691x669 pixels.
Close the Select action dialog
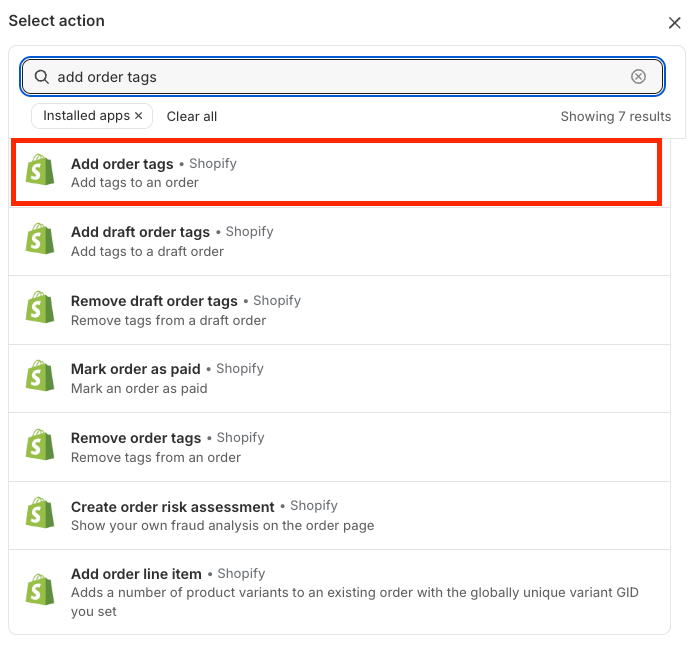tap(674, 23)
